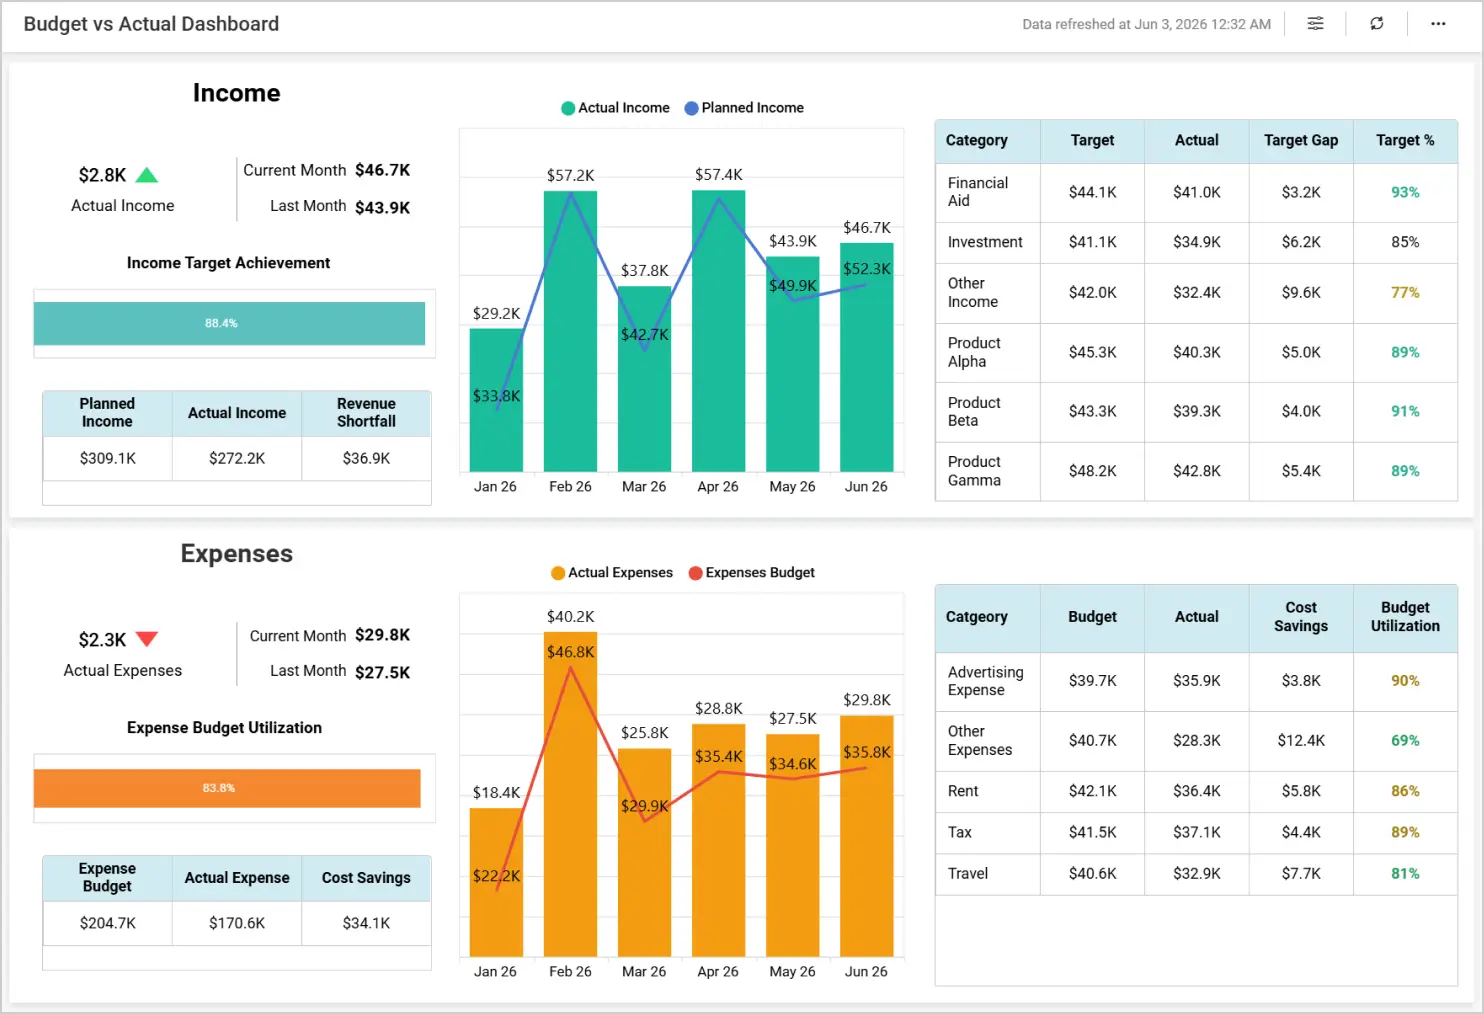This screenshot has height=1014, width=1484.
Task: Open the dashboard filter settings icon
Action: pos(1315,24)
